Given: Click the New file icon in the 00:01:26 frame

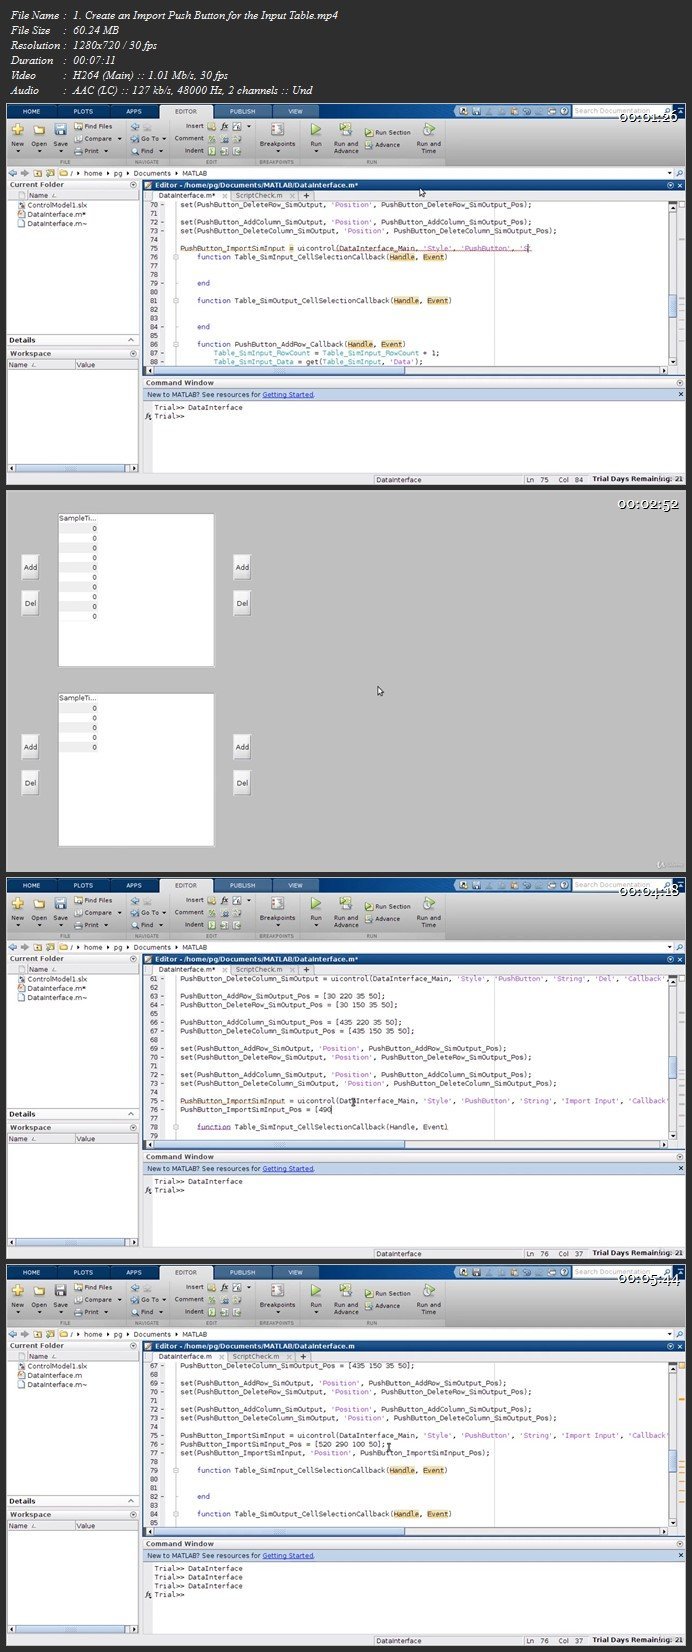Looking at the screenshot, I should (17, 130).
